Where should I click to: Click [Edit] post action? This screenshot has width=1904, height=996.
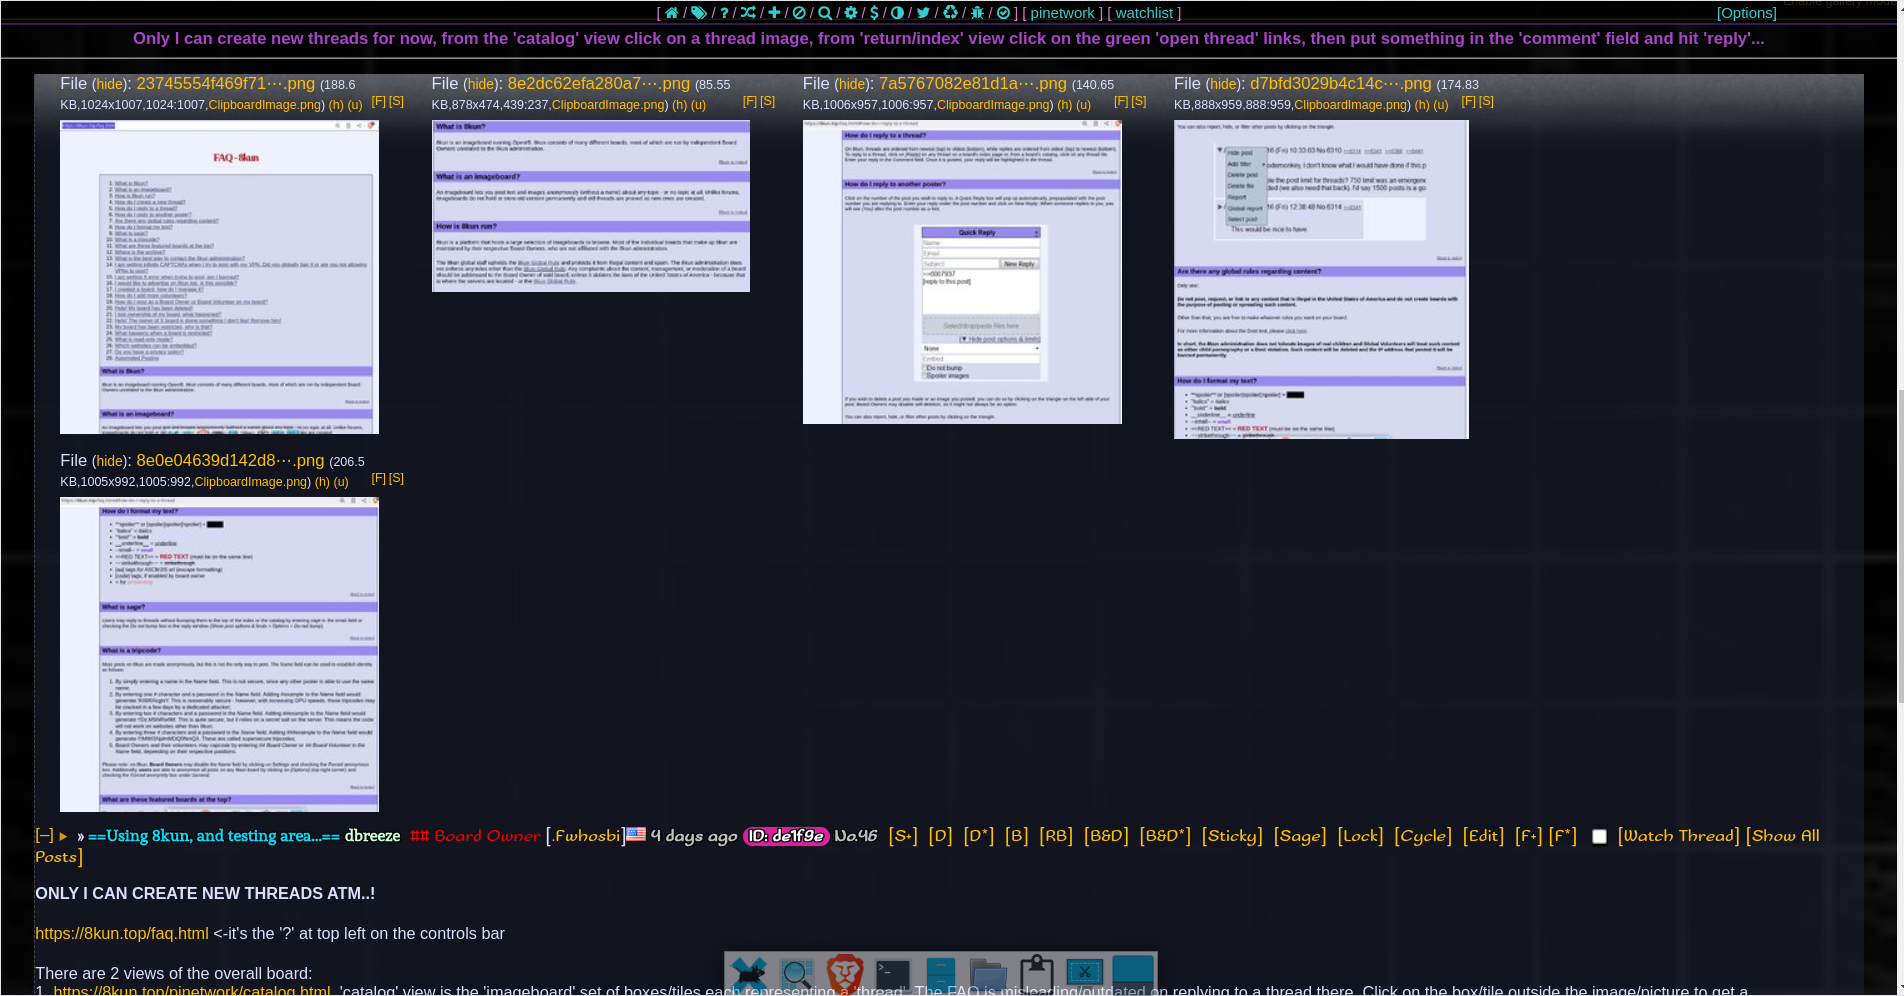click(x=1483, y=836)
